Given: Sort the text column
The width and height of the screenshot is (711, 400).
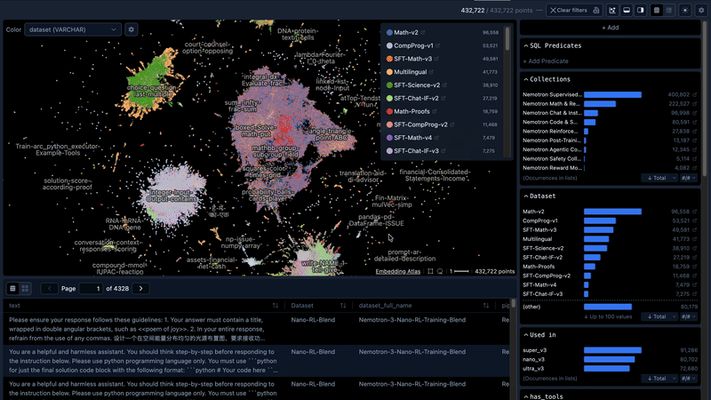Looking at the screenshot, I should 275,306.
